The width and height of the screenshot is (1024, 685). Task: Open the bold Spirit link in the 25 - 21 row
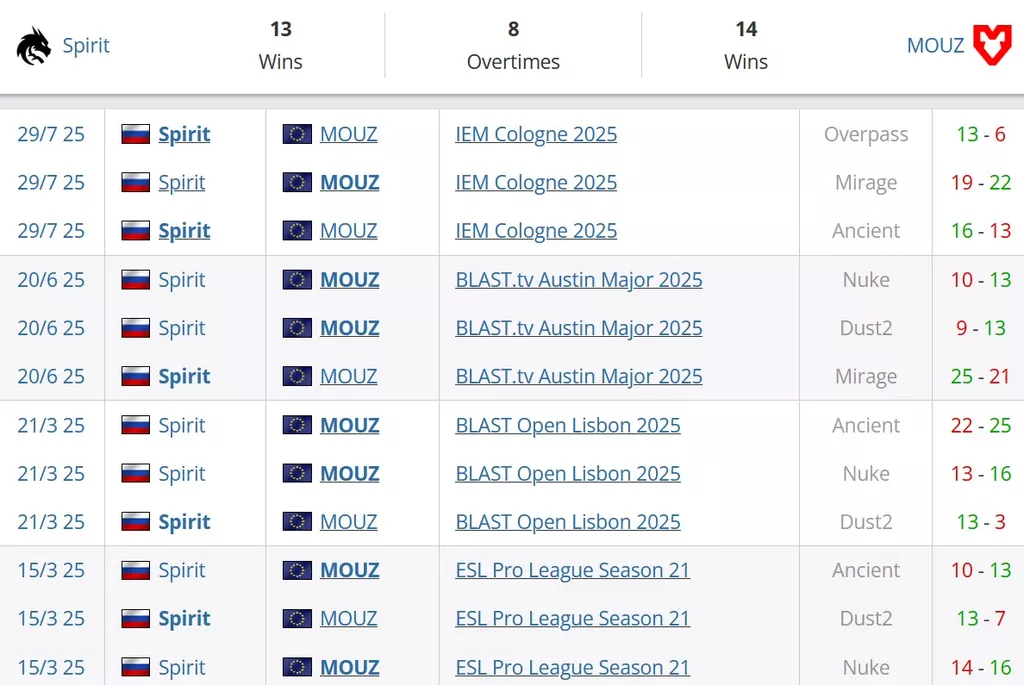click(x=184, y=377)
